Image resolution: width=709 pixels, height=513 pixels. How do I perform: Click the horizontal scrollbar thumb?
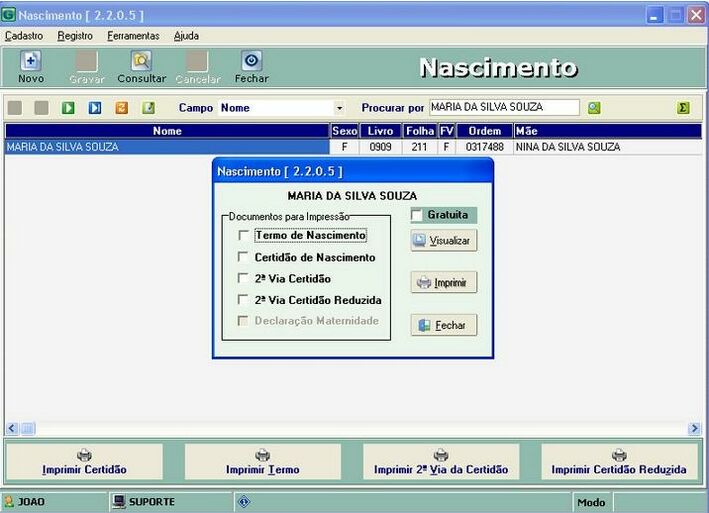click(x=28, y=428)
